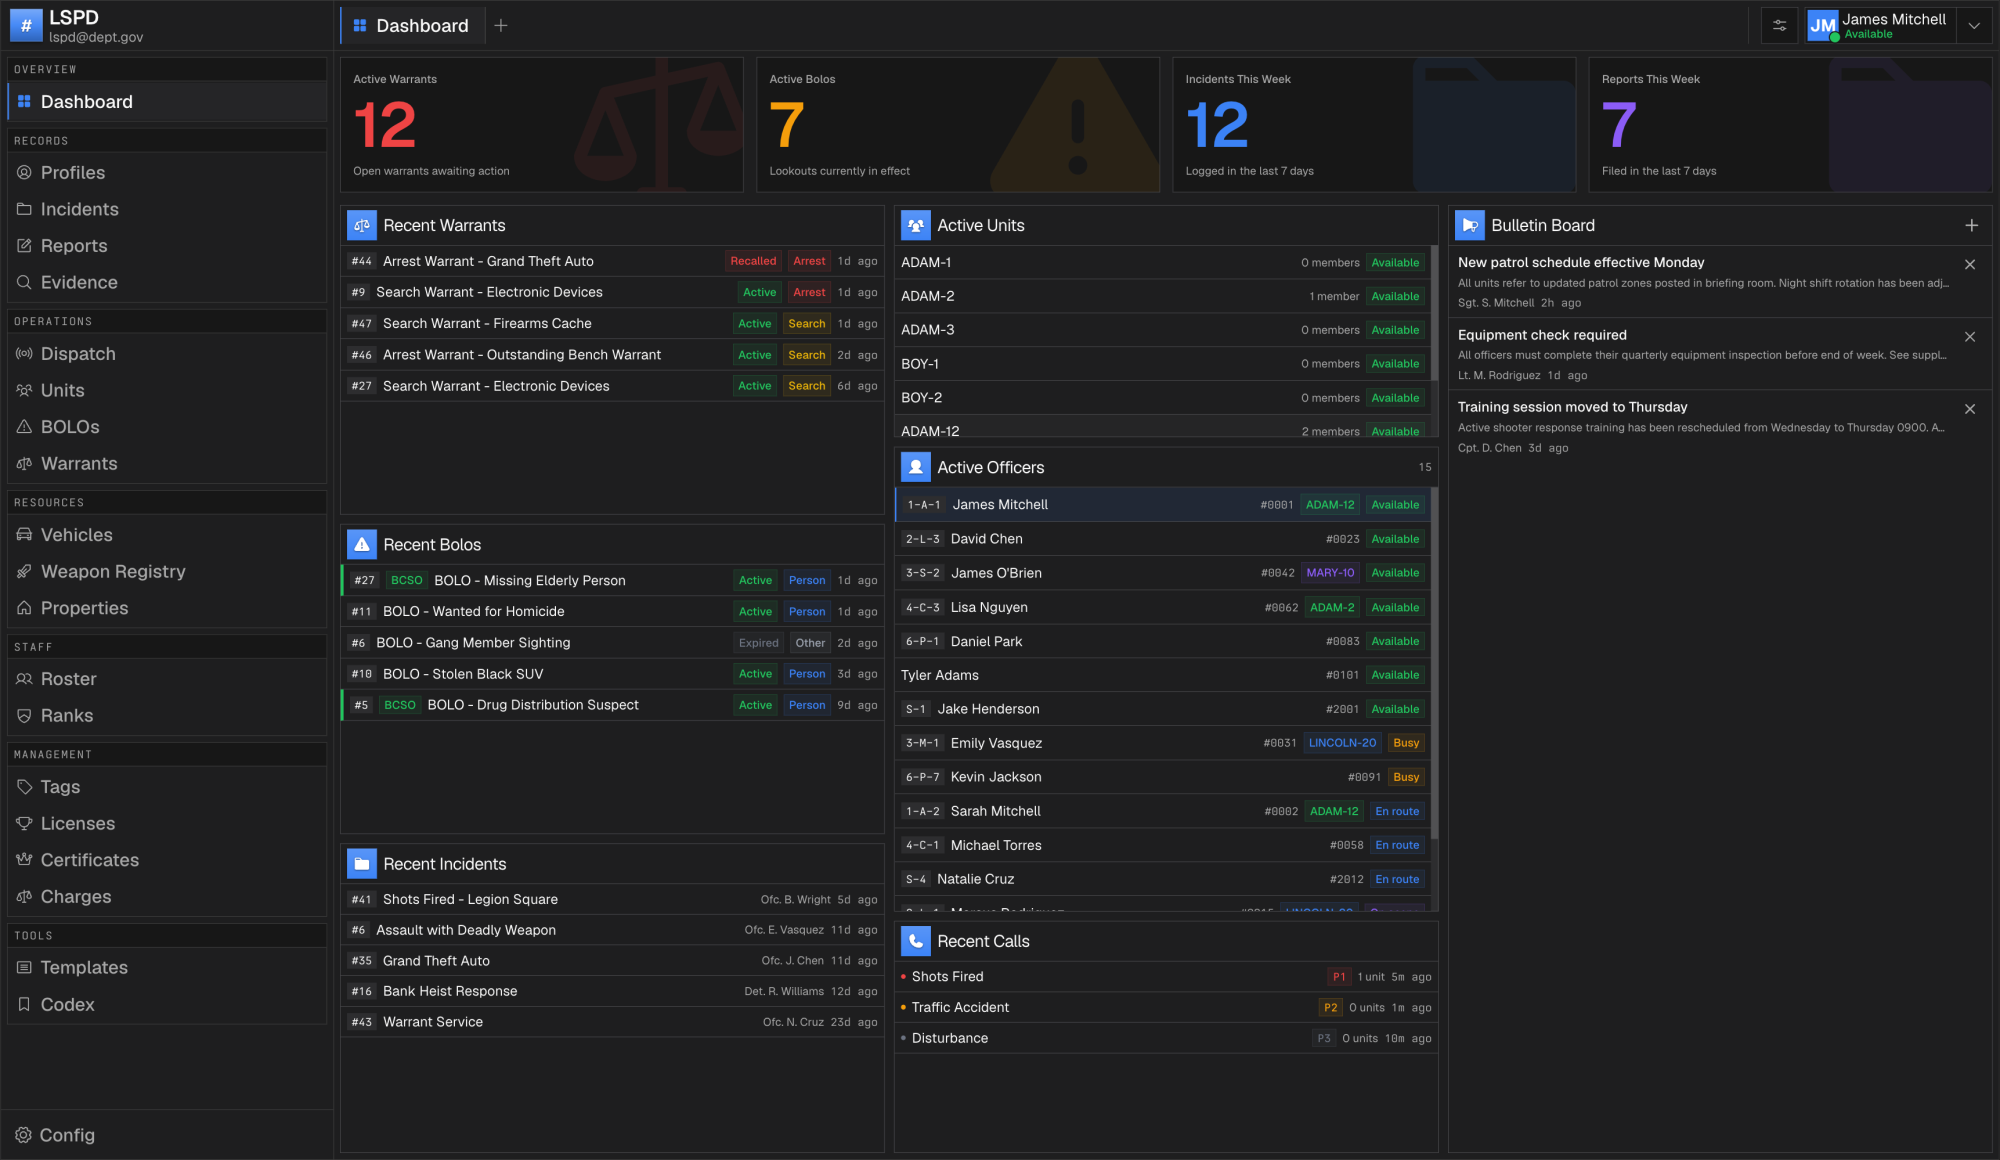Open Certificates management
Image resolution: width=2000 pixels, height=1160 pixels.
pos(167,860)
